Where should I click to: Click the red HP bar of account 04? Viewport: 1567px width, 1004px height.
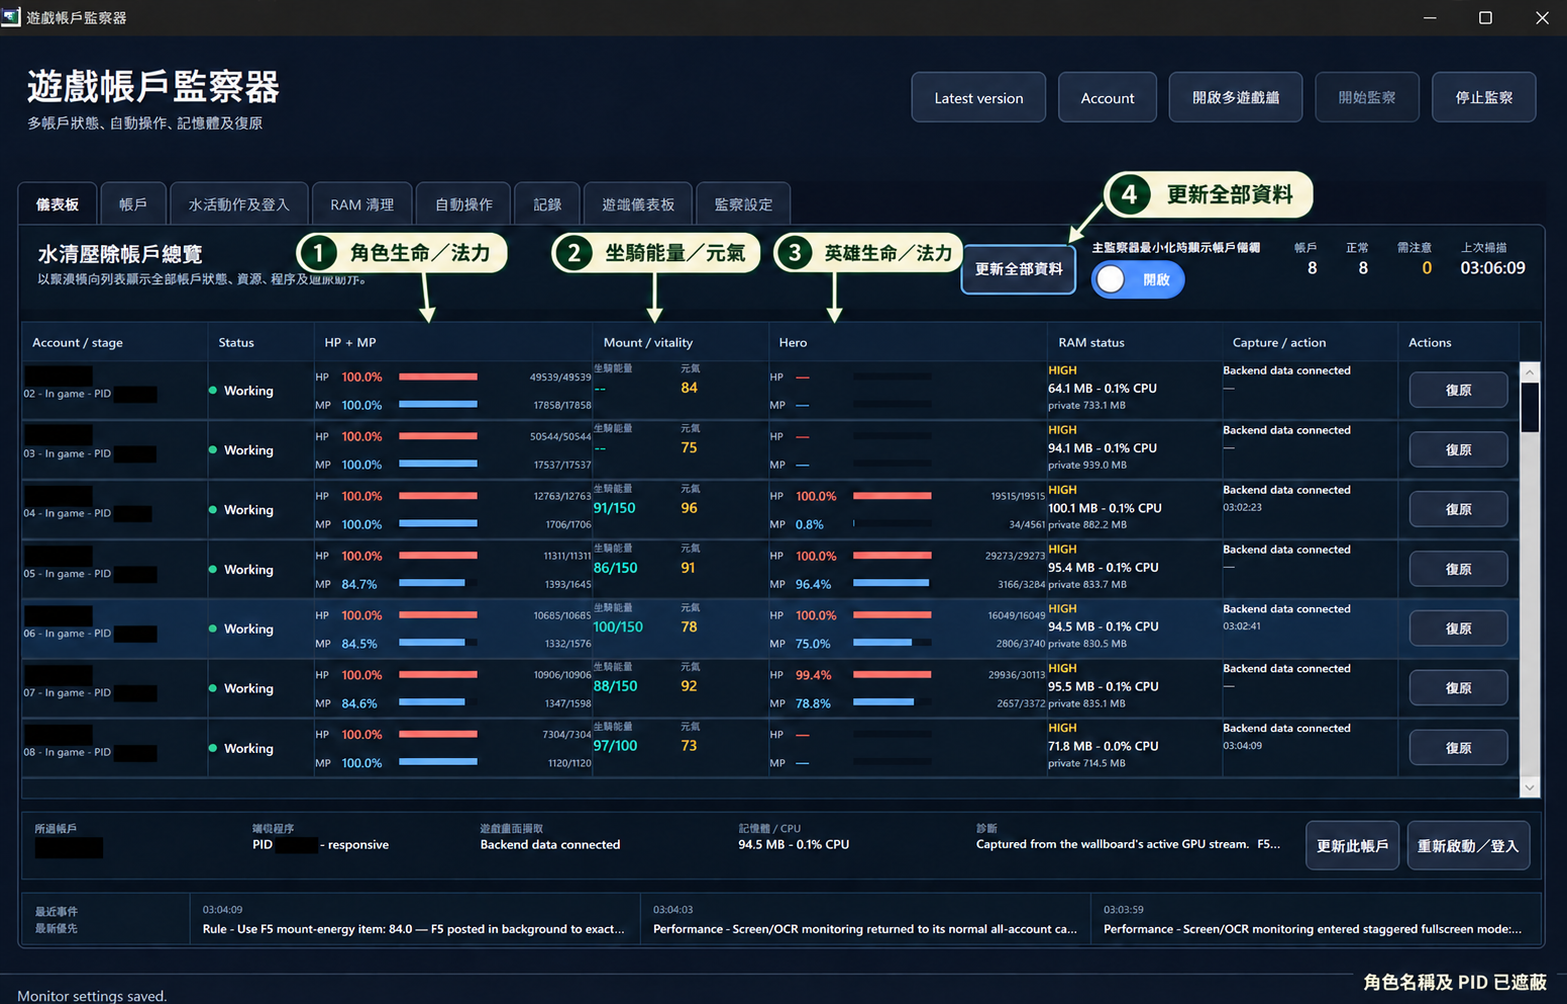coord(438,496)
